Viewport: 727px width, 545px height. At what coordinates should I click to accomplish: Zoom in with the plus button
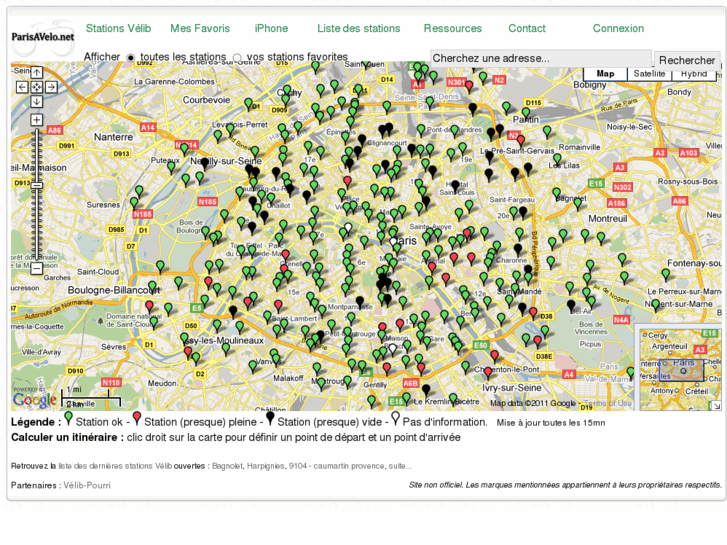36,121
